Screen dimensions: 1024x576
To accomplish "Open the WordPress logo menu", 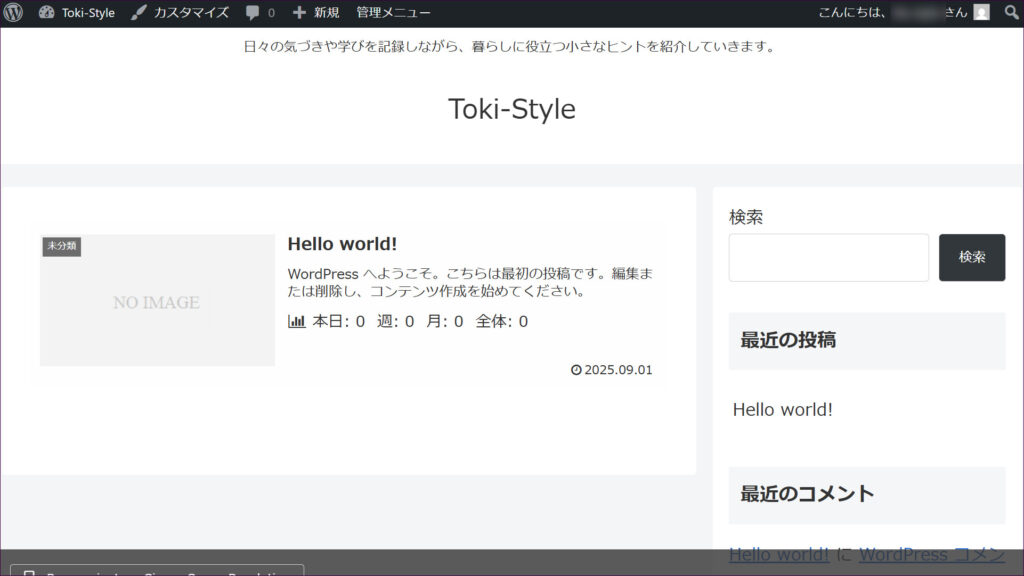I will (13, 13).
